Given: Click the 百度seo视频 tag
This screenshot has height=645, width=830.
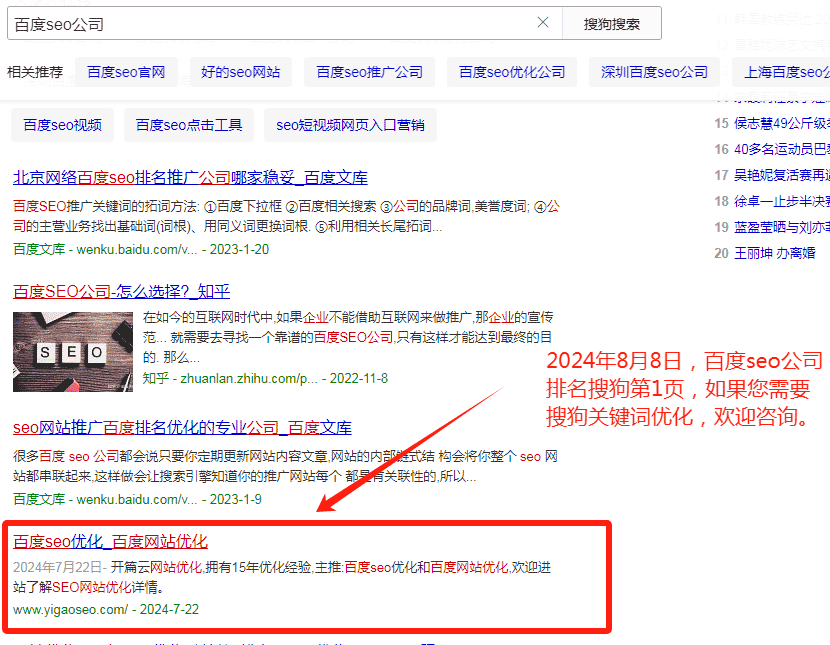Looking at the screenshot, I should 62,124.
